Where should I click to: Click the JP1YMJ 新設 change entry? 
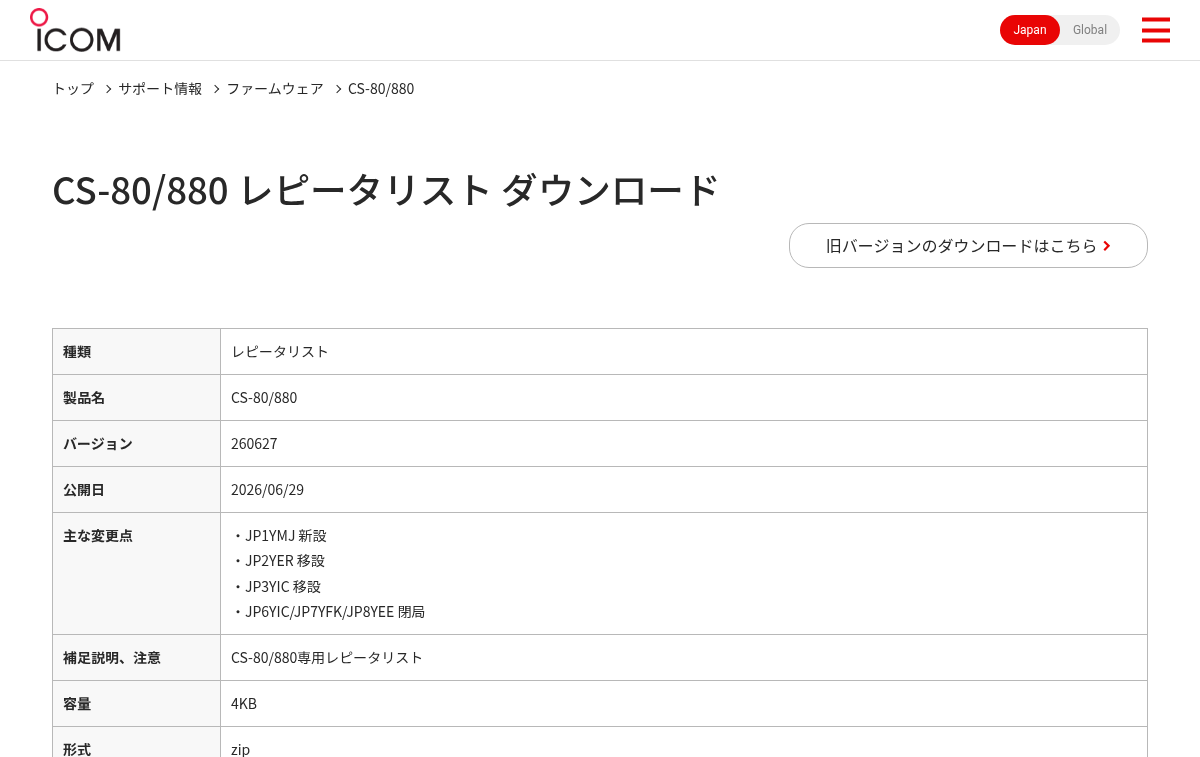tap(279, 536)
